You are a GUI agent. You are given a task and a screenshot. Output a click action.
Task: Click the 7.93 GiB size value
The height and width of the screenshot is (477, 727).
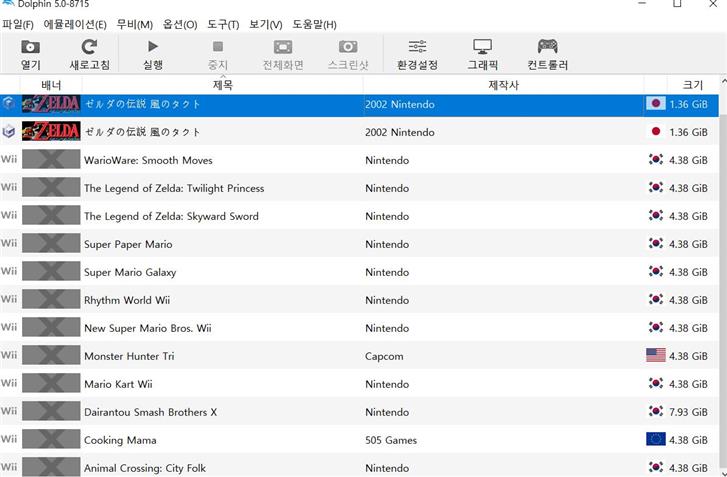tap(688, 412)
